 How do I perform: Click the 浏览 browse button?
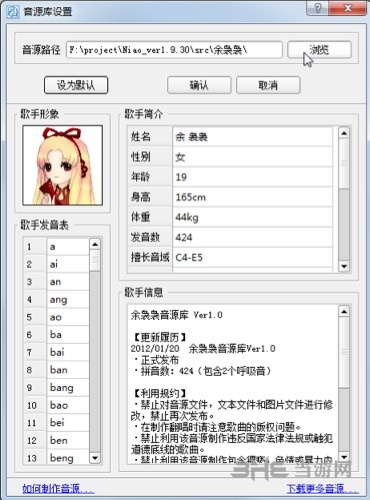(x=319, y=50)
